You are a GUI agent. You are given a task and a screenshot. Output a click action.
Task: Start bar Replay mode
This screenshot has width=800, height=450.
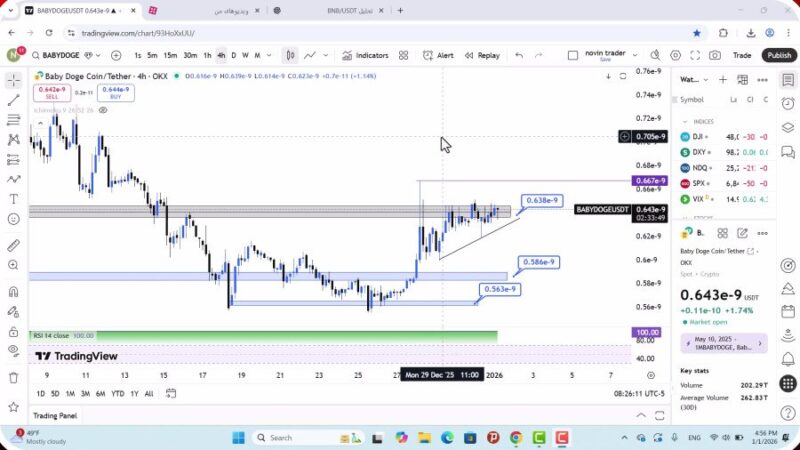481,55
